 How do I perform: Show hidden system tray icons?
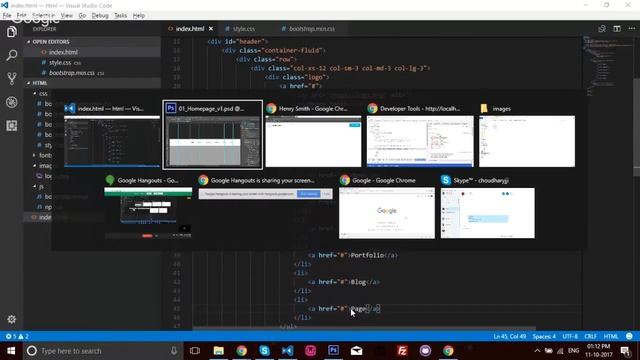[537, 351]
